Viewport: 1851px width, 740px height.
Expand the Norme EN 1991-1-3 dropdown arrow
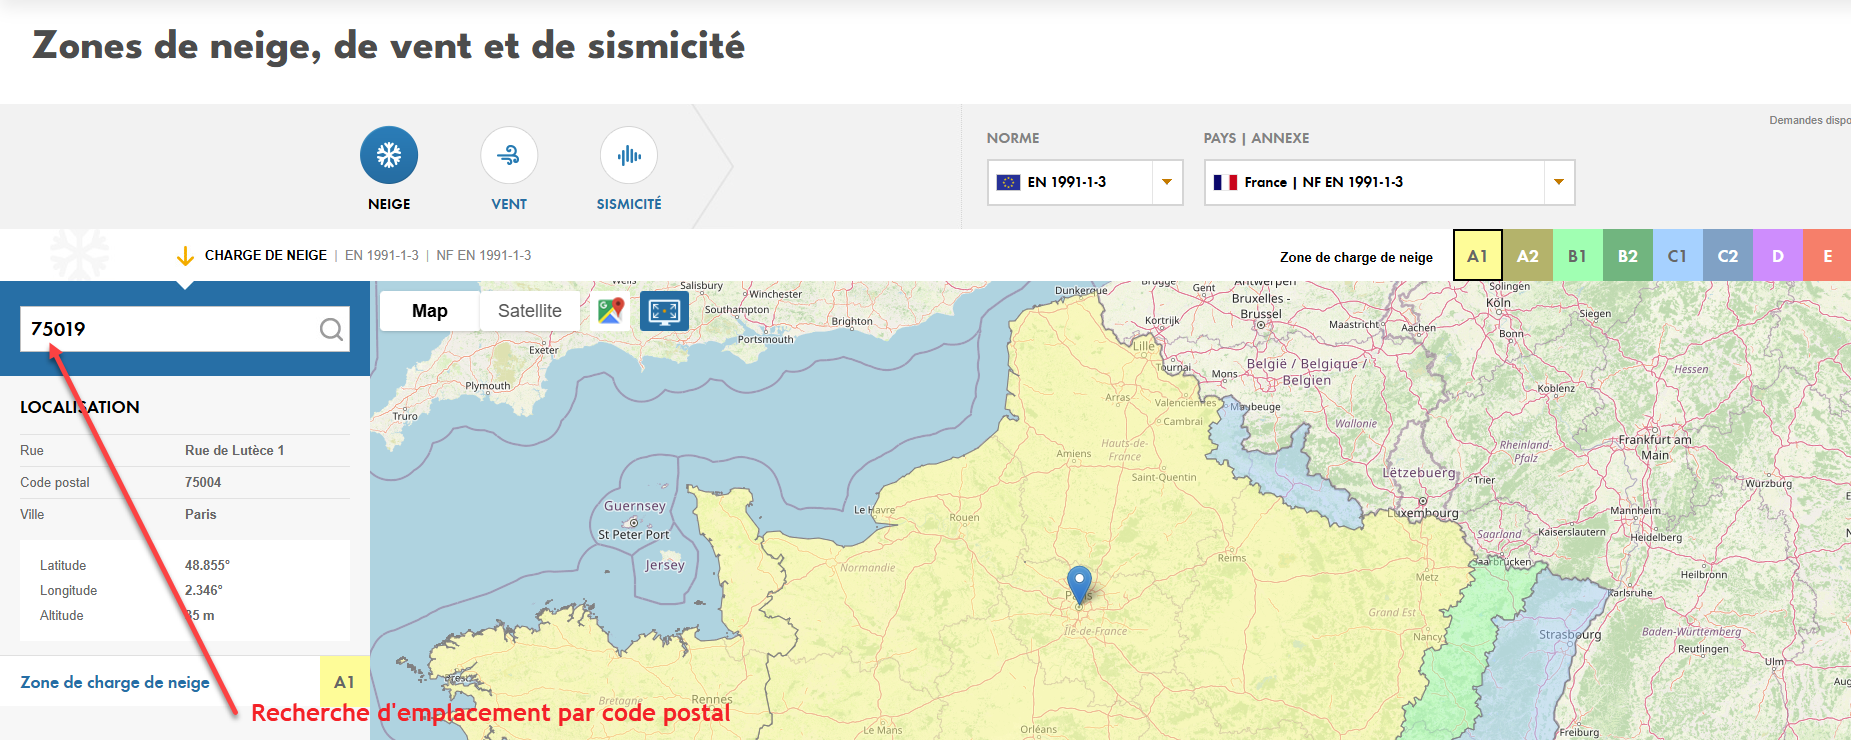coord(1167,182)
